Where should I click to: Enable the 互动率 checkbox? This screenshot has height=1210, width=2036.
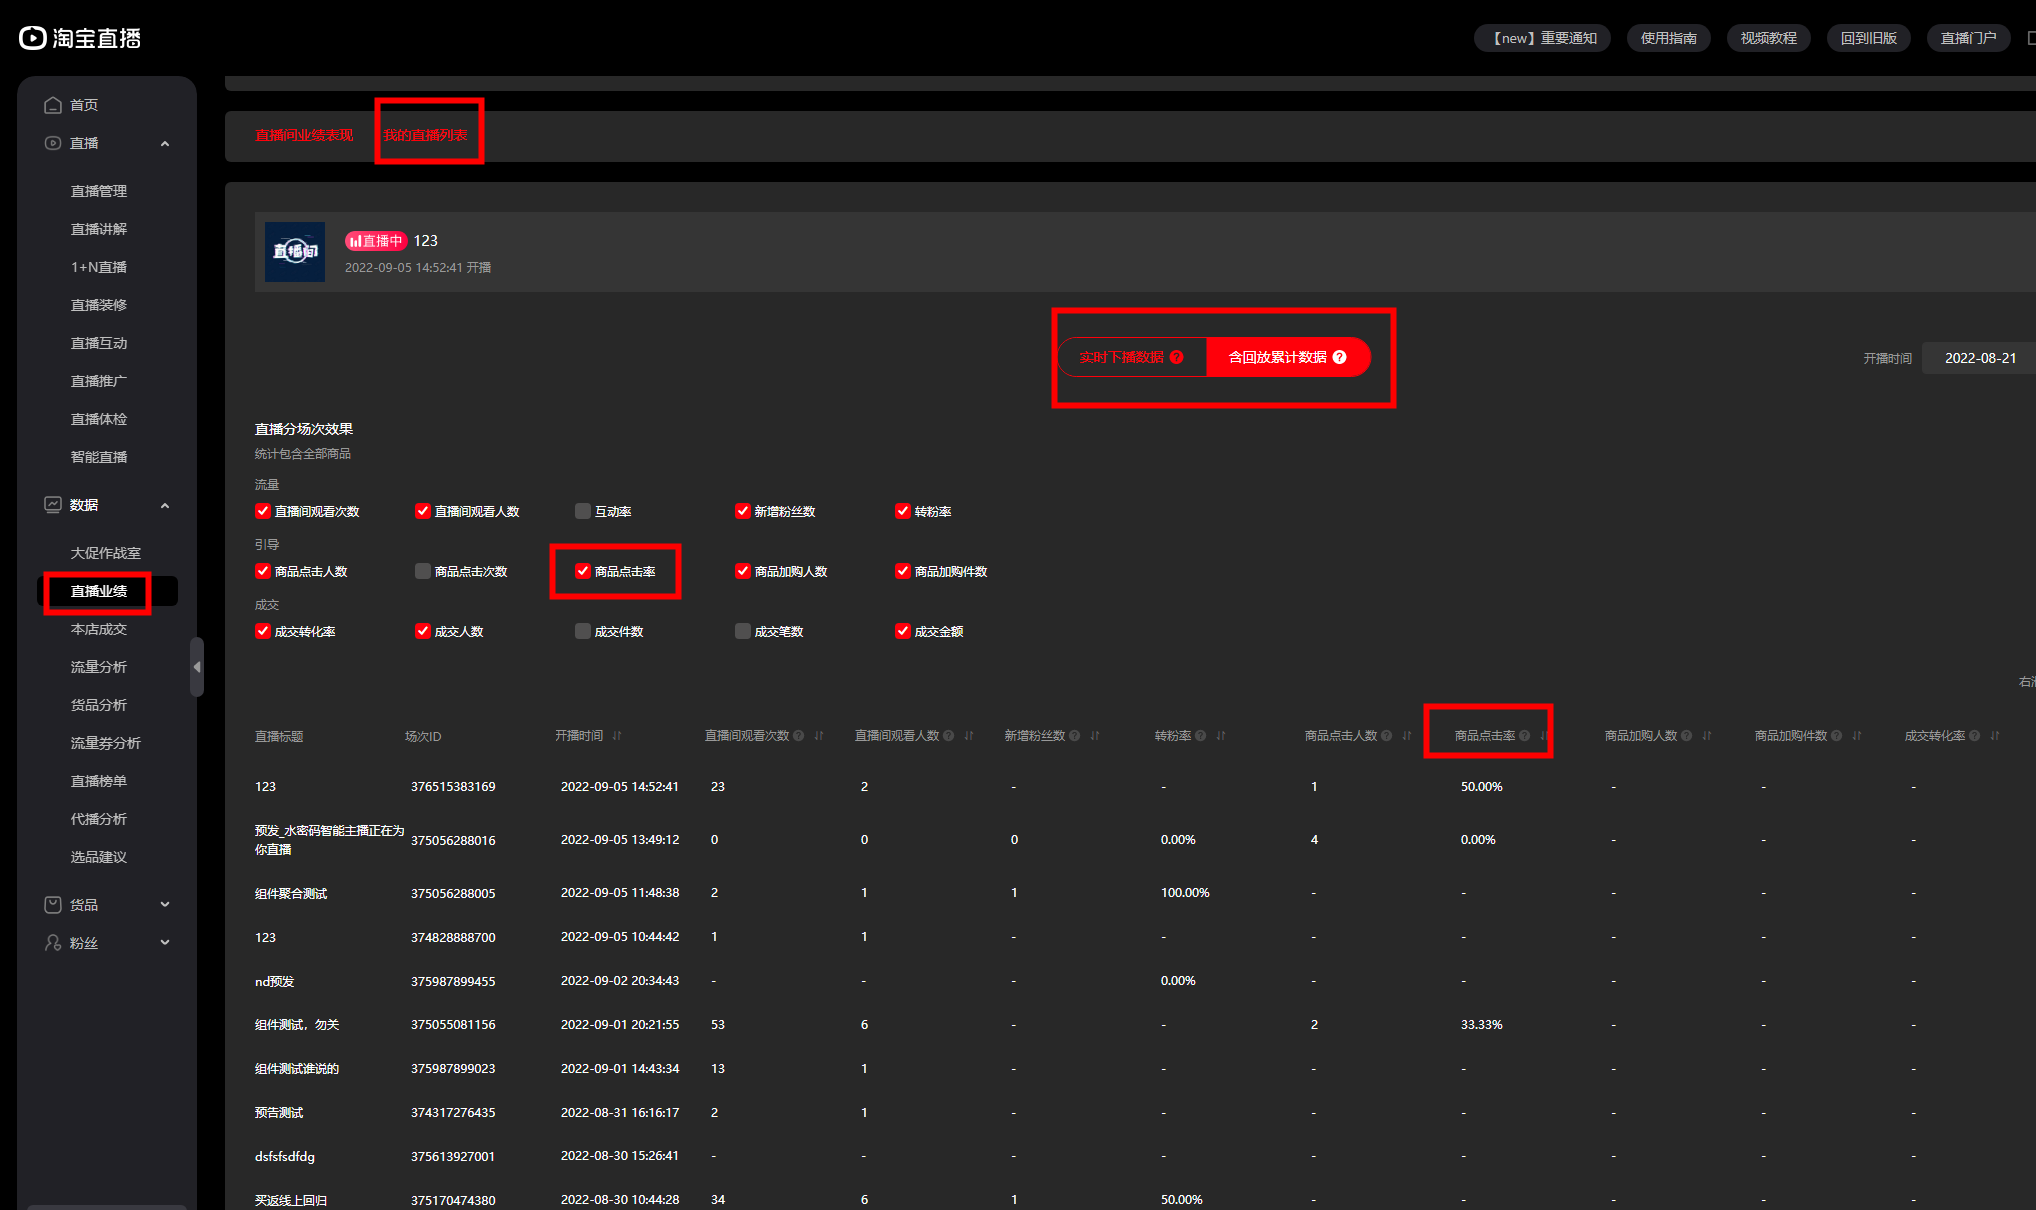583,511
